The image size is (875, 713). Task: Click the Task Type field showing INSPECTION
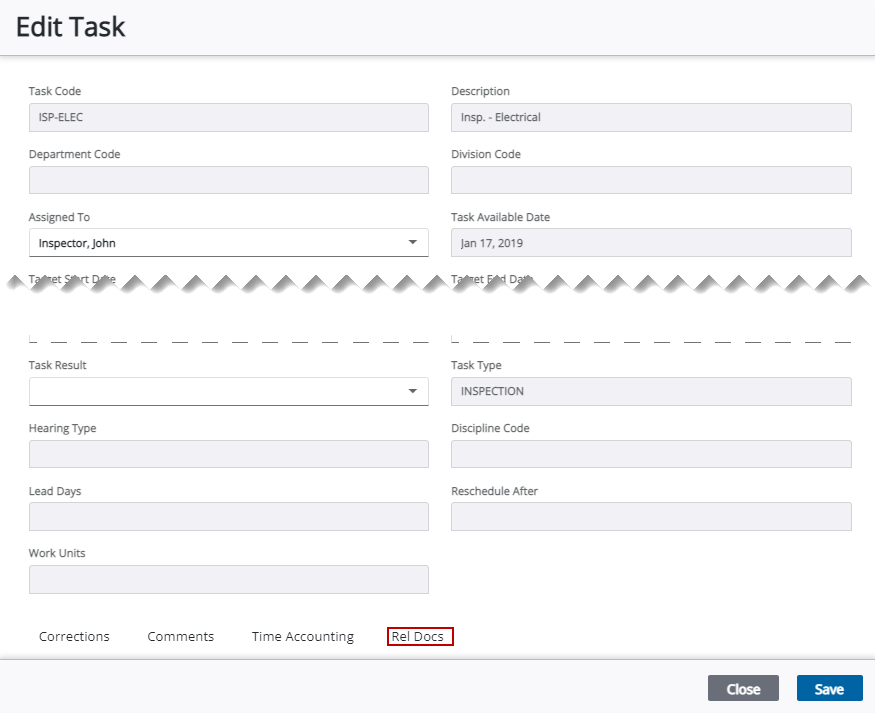click(651, 391)
